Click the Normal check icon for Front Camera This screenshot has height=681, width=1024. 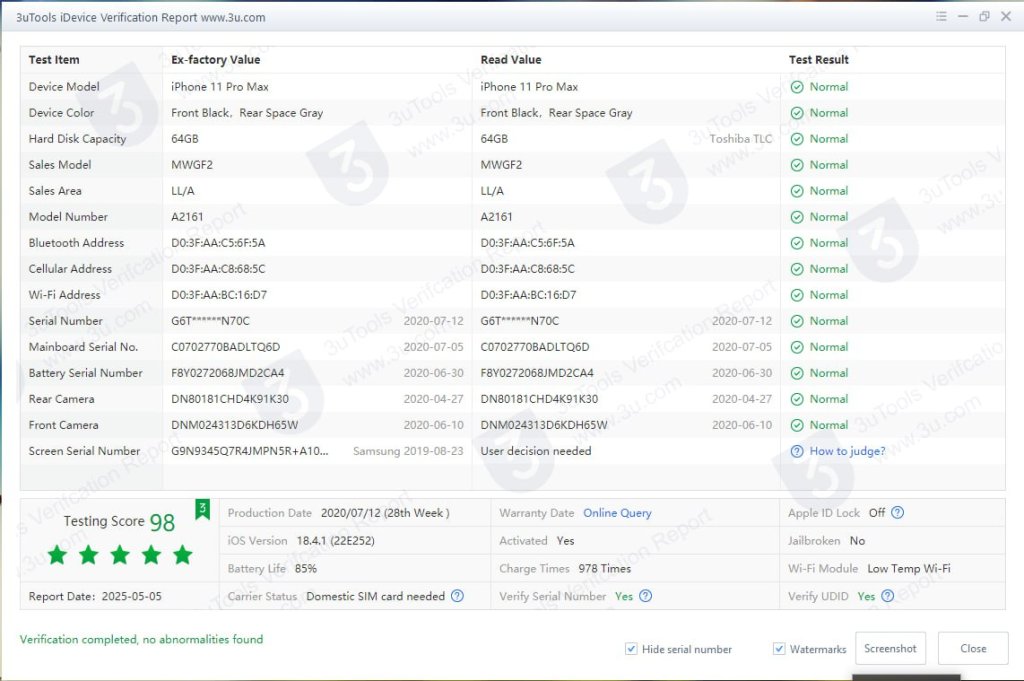(x=797, y=425)
